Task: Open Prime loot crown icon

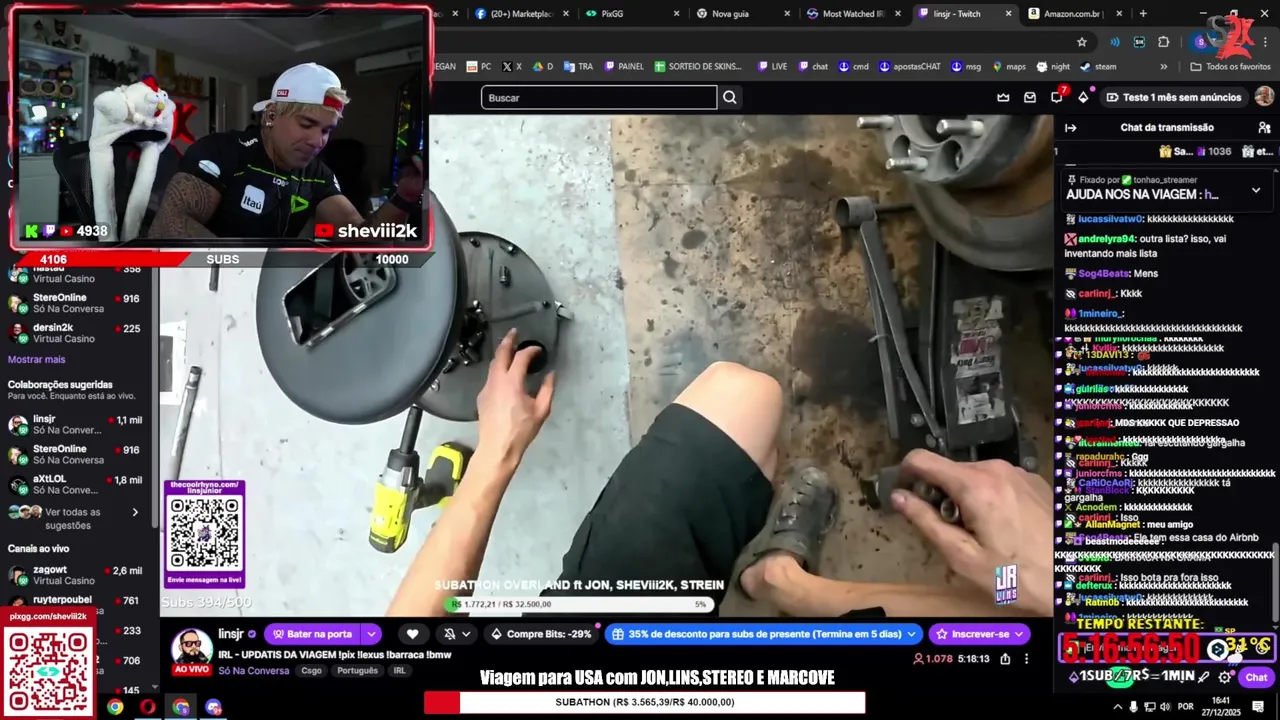Action: (1003, 97)
